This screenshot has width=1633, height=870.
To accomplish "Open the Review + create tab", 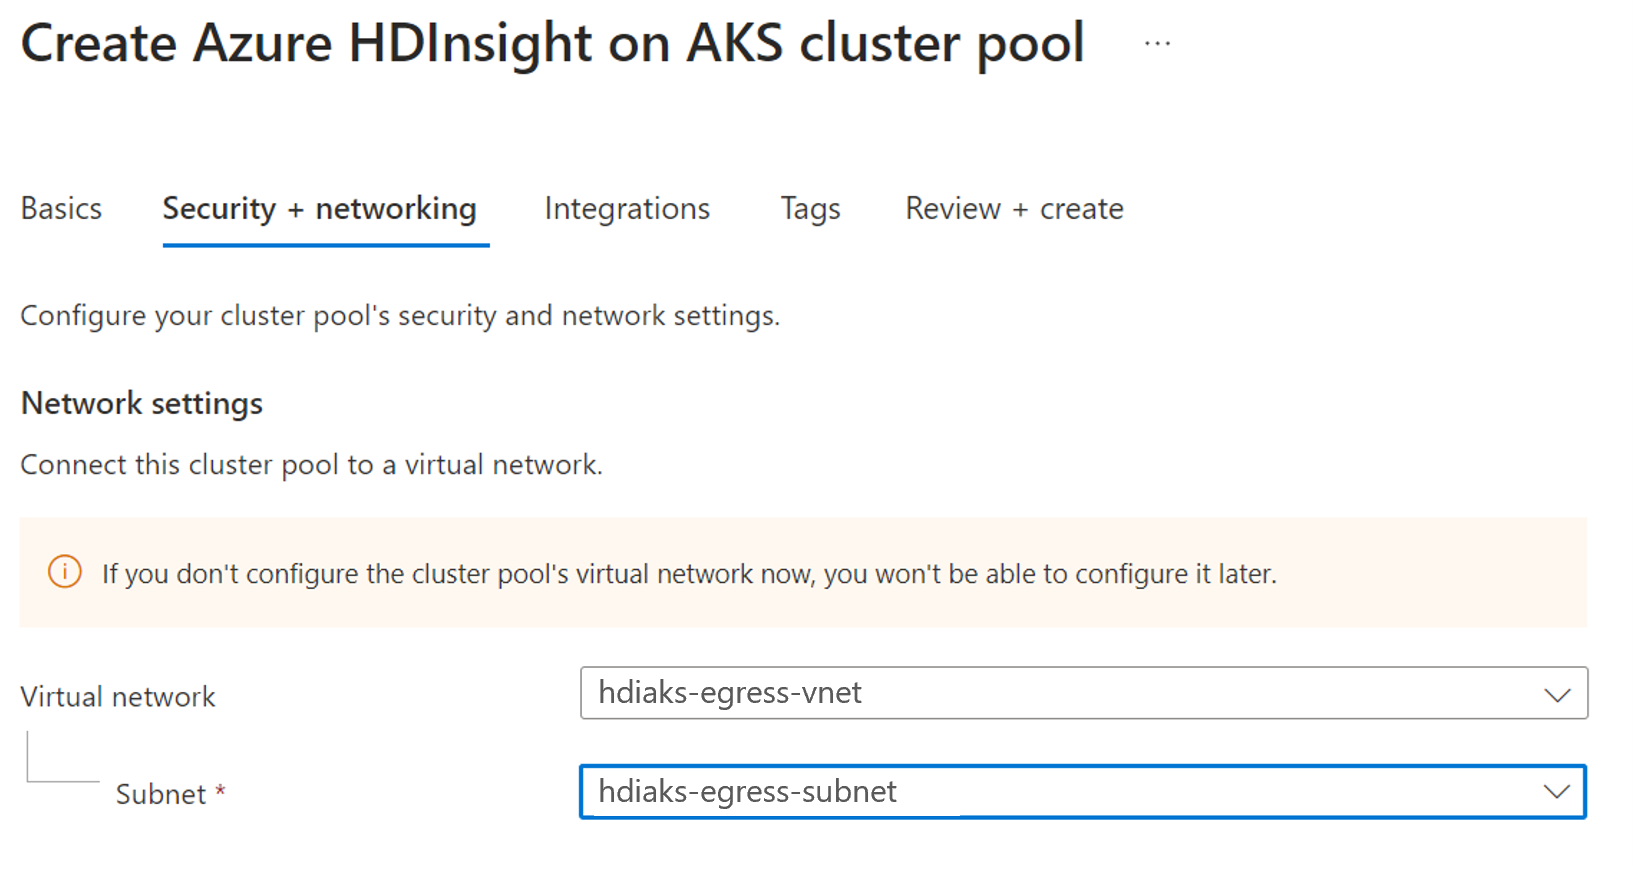I will click(1014, 208).
